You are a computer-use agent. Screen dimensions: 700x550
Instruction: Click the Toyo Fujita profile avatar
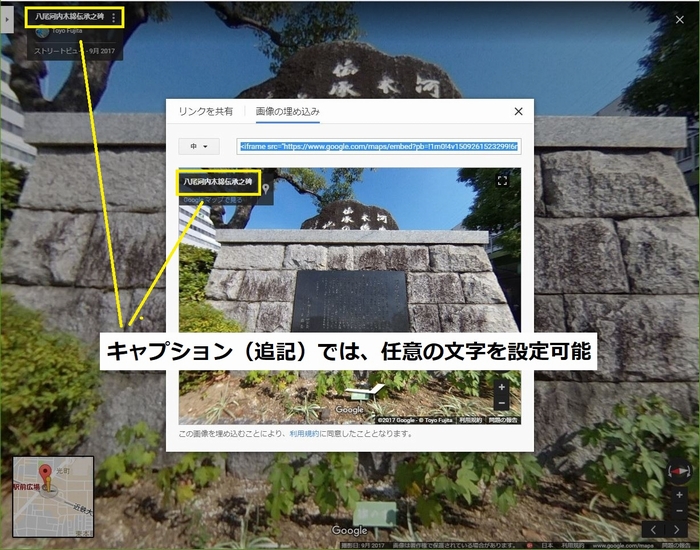(x=42, y=32)
